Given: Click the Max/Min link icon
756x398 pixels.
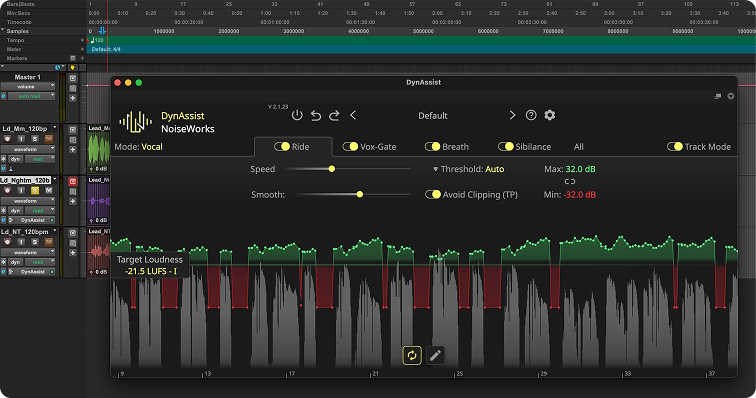Looking at the screenshot, I should coord(570,182).
